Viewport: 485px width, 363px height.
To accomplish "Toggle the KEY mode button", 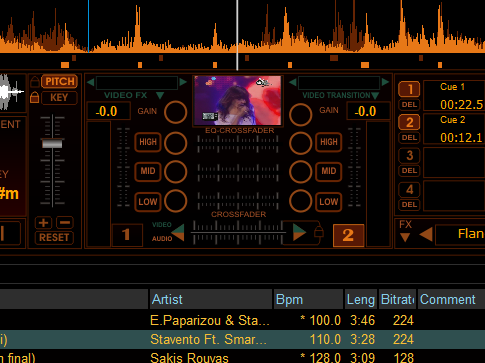I will (59, 98).
